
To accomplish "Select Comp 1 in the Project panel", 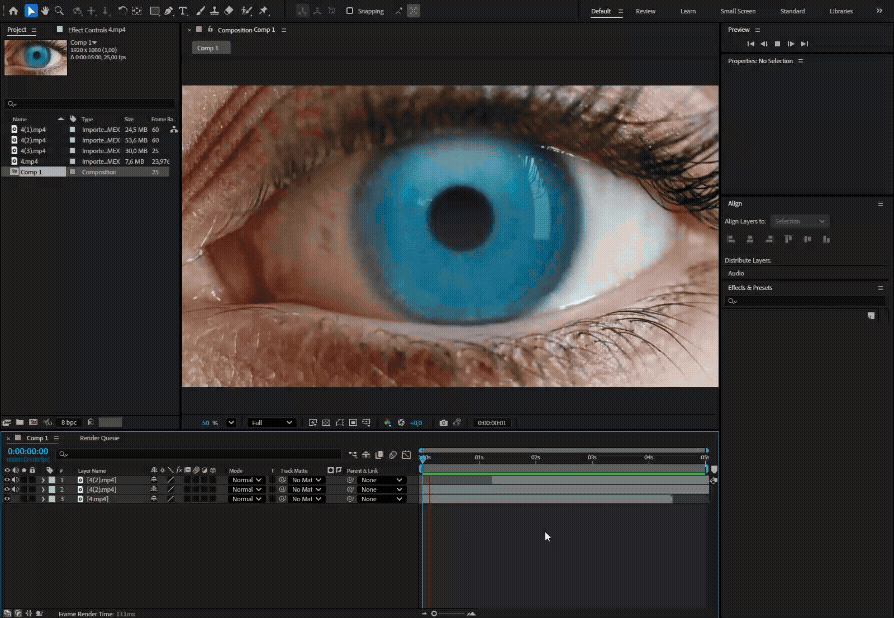I will (x=31, y=172).
